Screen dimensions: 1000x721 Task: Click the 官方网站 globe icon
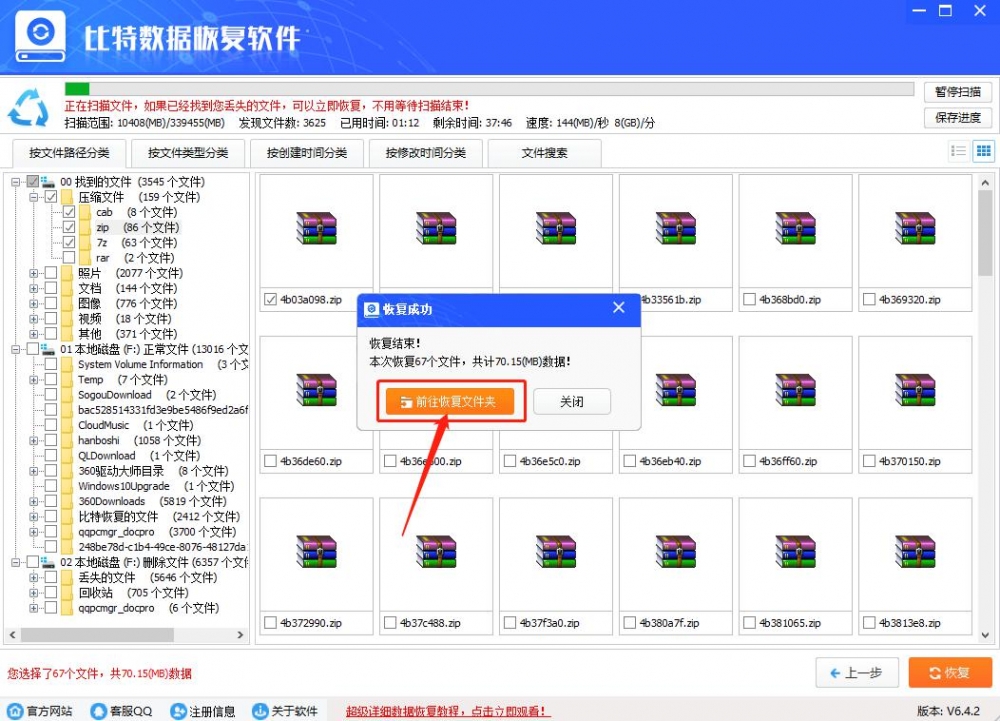click(x=15, y=711)
